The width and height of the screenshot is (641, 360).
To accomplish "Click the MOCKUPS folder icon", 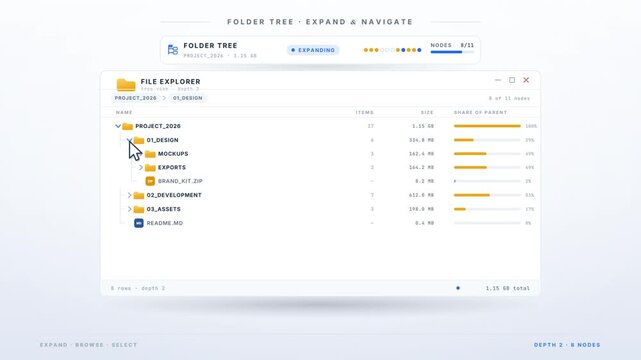I will (x=150, y=154).
